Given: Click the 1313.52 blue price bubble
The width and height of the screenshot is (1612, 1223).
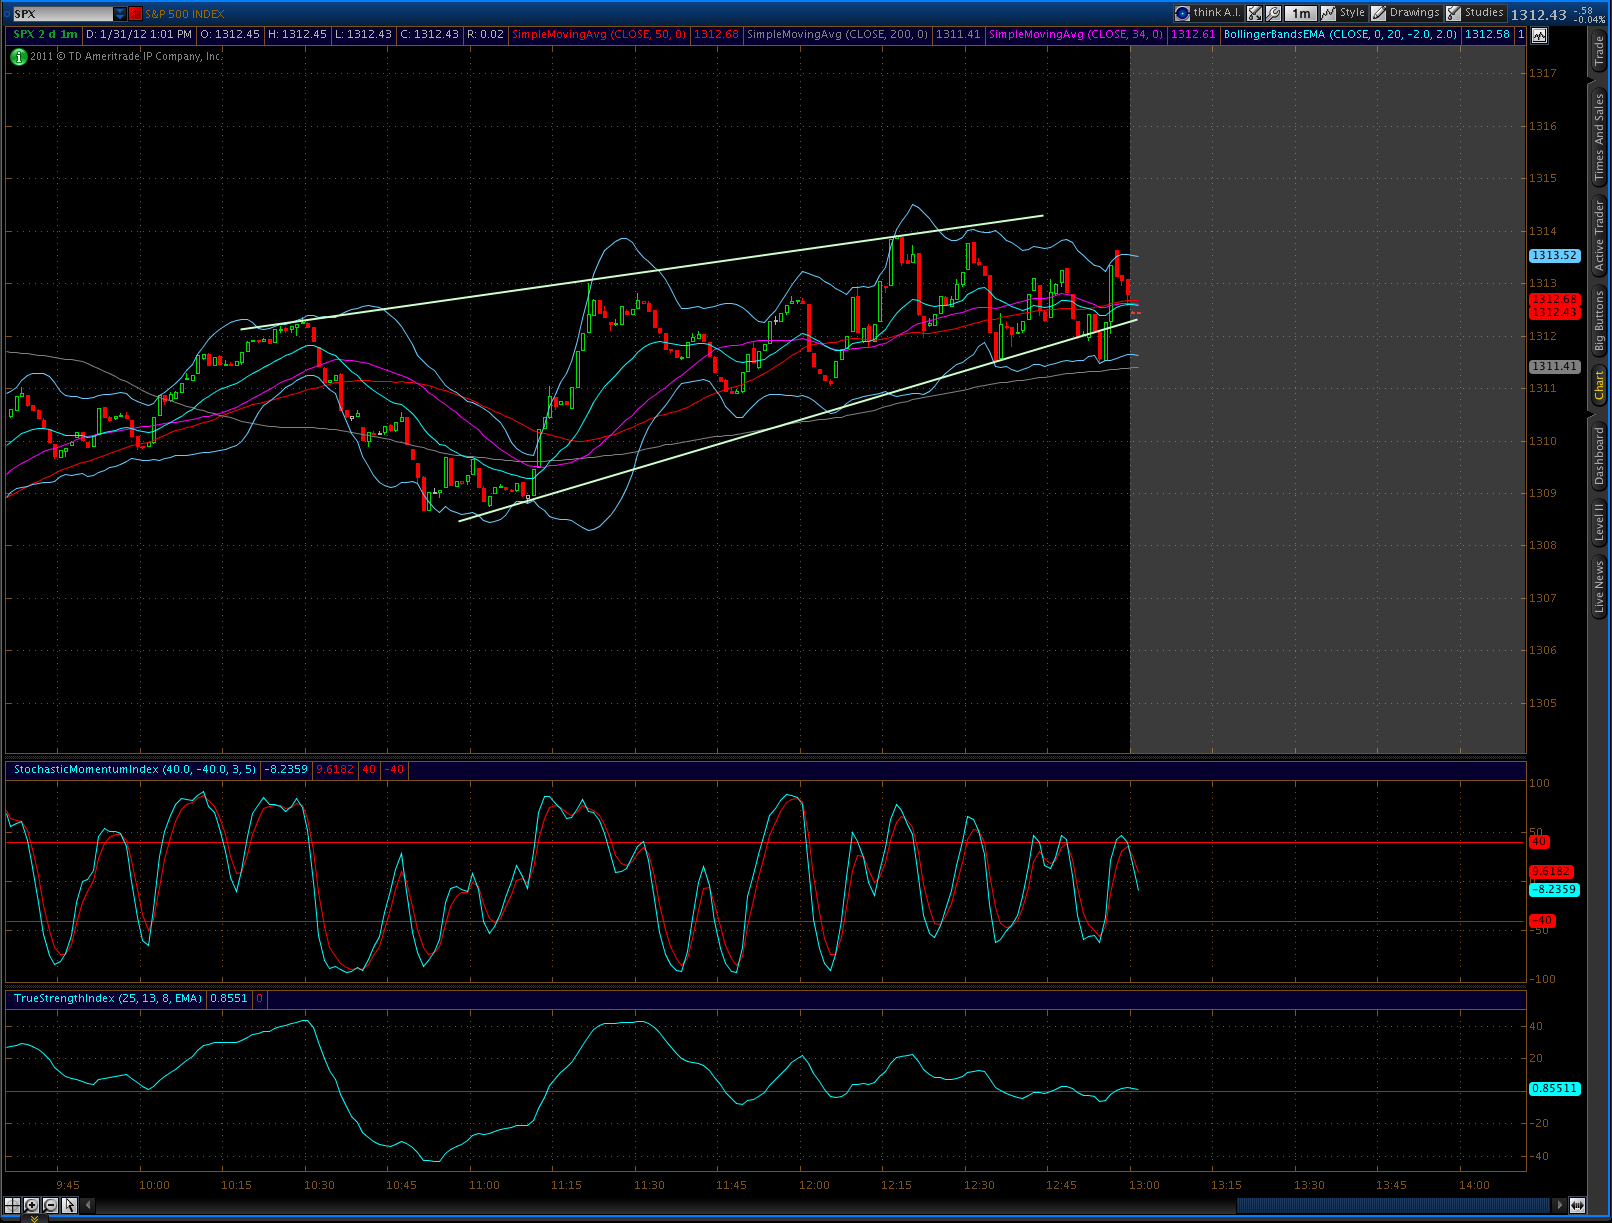Looking at the screenshot, I should pos(1554,256).
